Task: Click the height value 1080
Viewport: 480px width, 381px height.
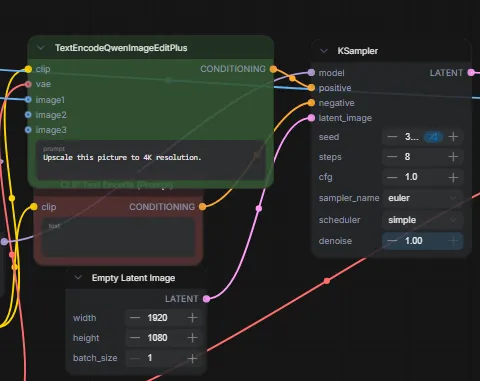Action: (x=157, y=338)
